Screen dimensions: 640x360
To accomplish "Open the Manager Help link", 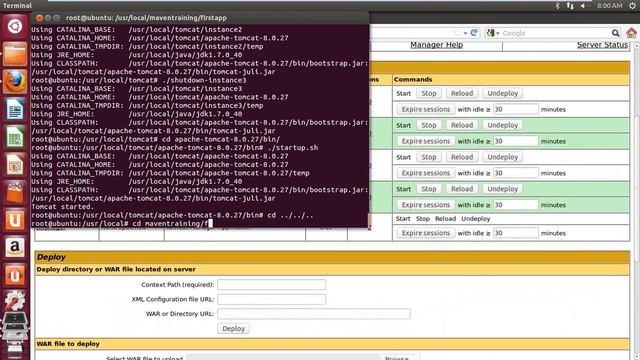I will click(436, 45).
